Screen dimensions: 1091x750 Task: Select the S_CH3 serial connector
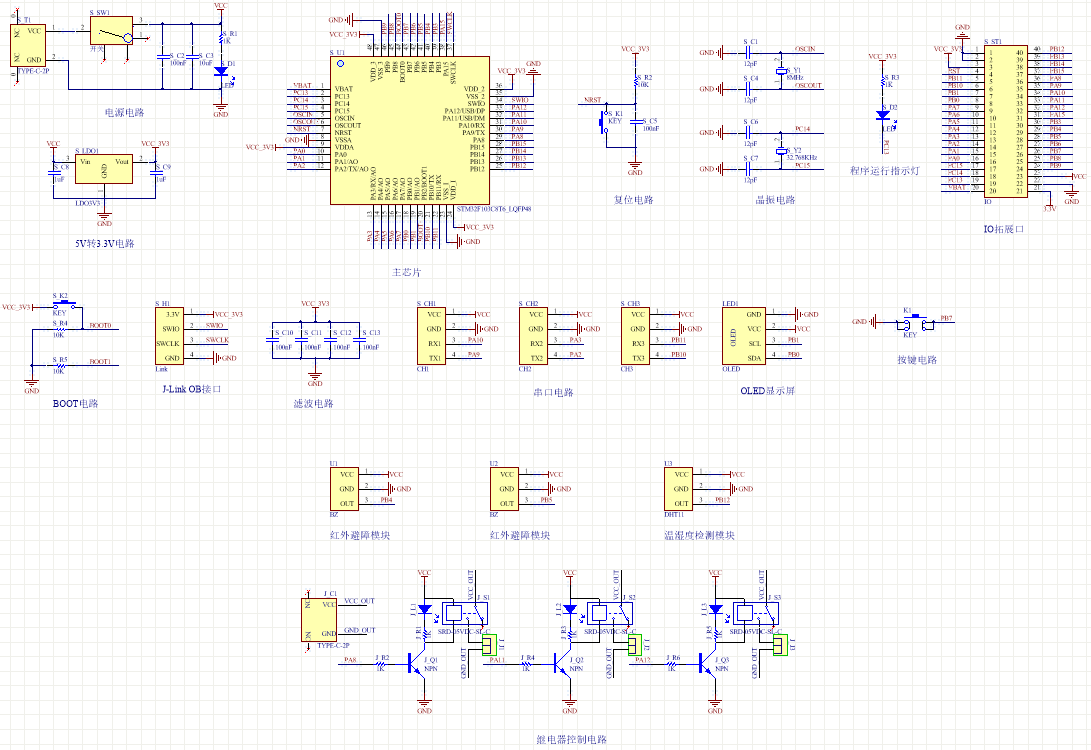tap(635, 336)
